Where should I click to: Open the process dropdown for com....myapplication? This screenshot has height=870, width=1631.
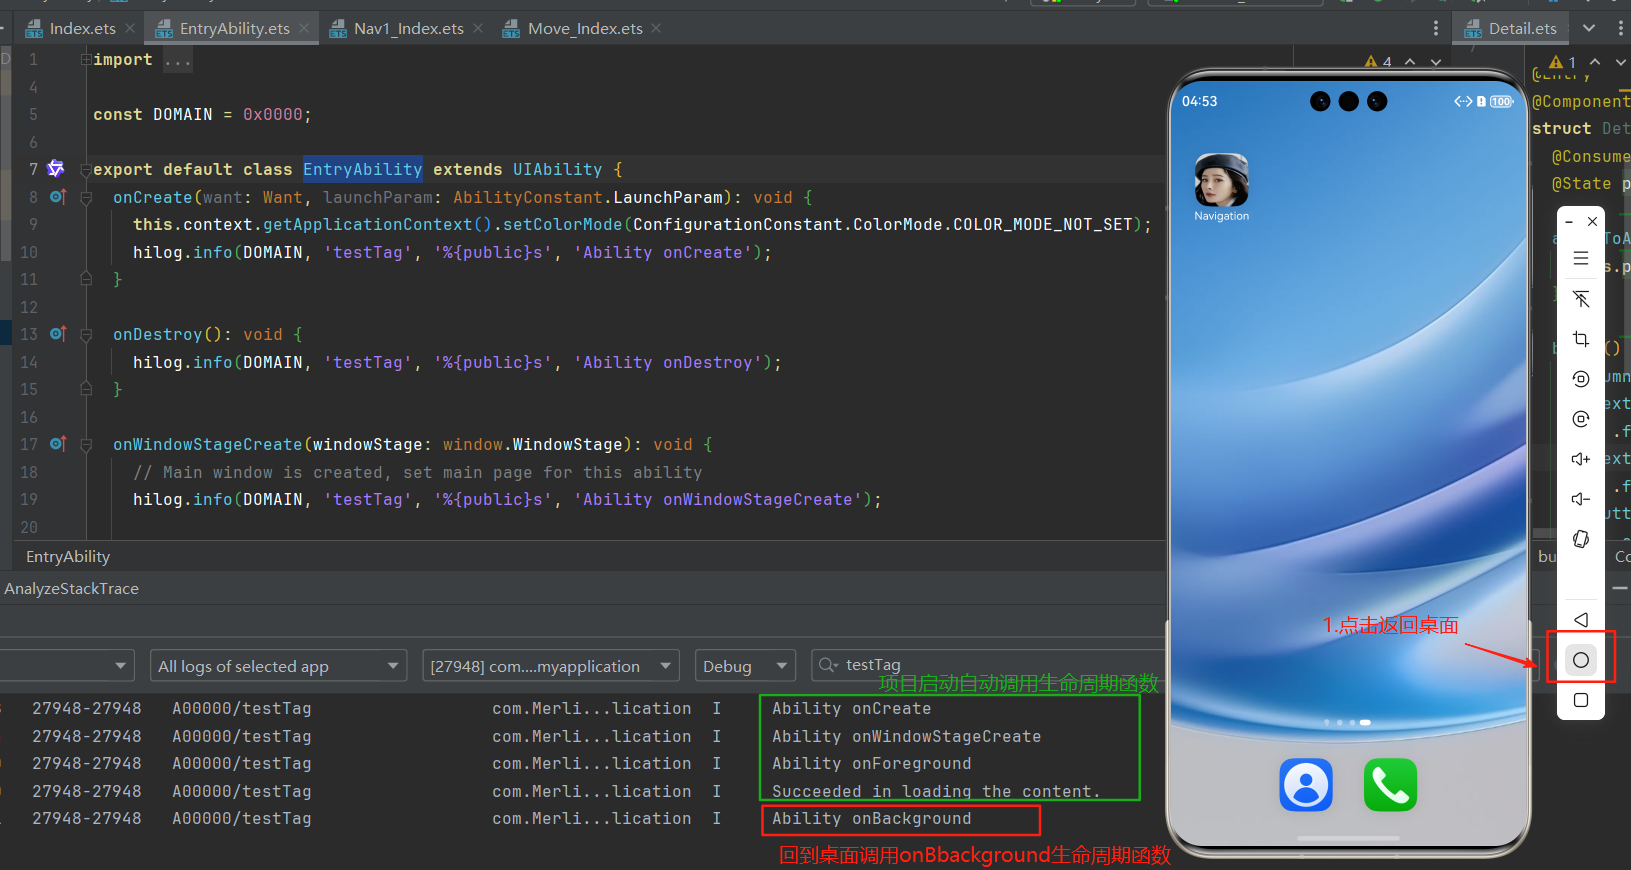click(x=551, y=666)
